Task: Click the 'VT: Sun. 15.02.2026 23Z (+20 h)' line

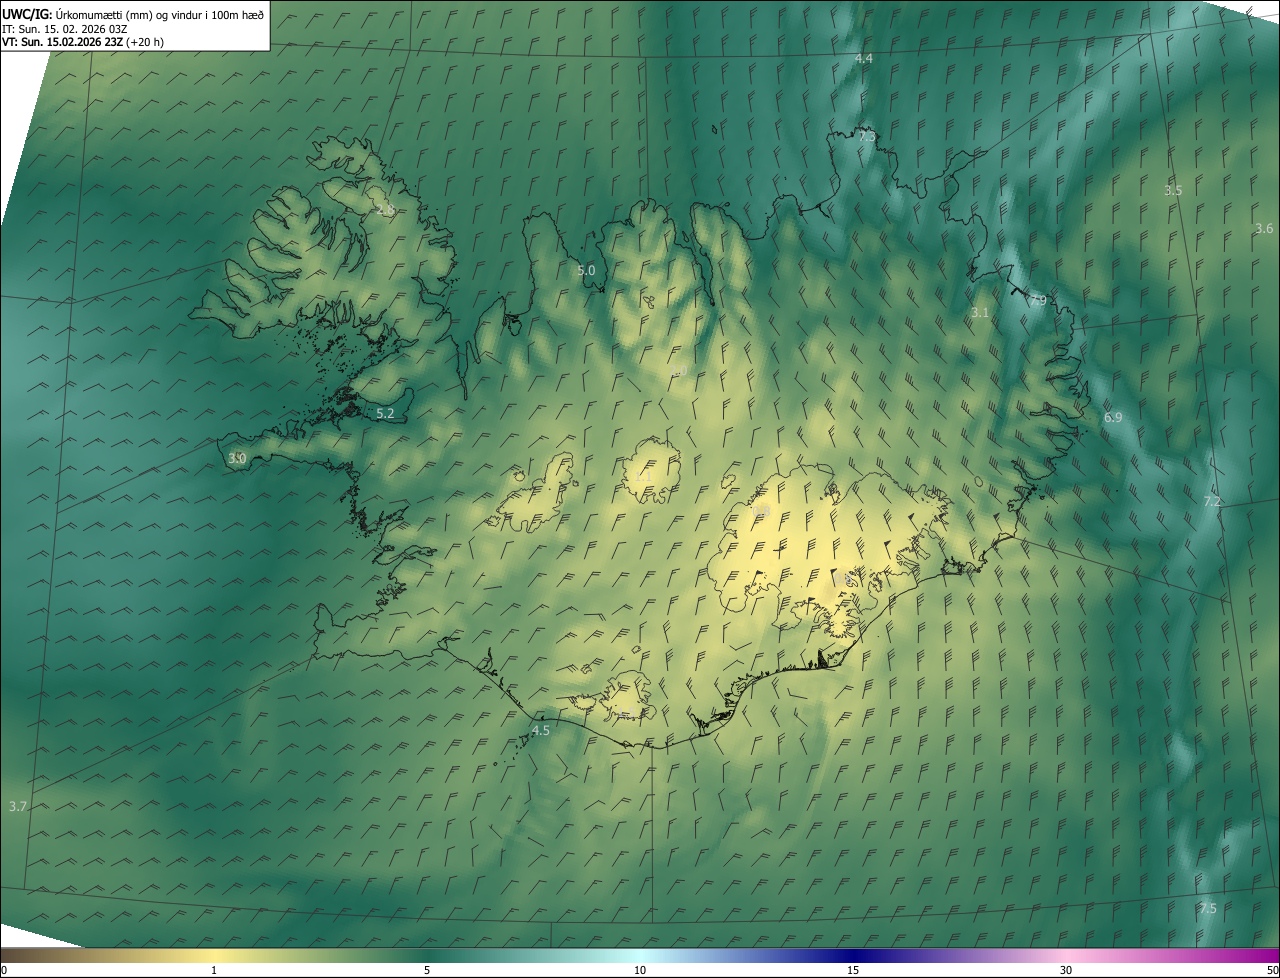Action: [83, 42]
